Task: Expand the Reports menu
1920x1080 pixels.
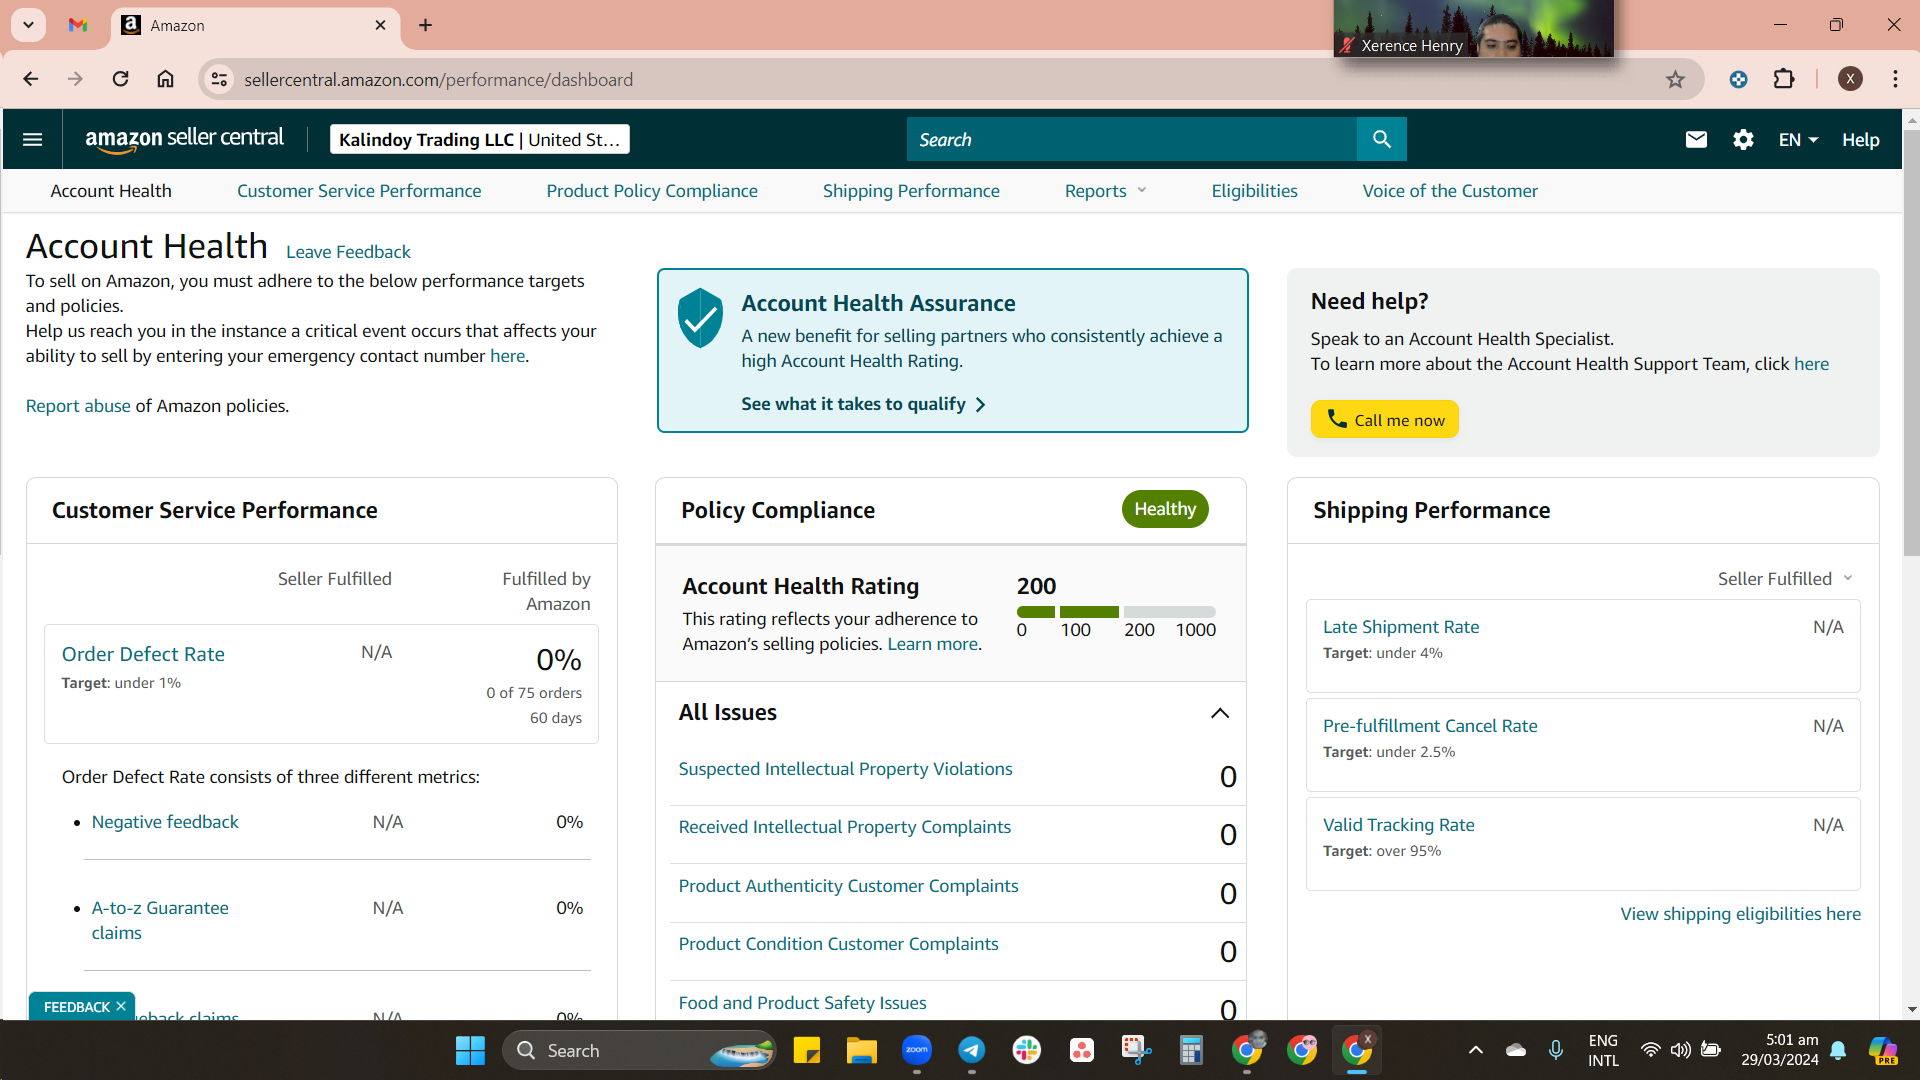Action: click(x=1105, y=191)
